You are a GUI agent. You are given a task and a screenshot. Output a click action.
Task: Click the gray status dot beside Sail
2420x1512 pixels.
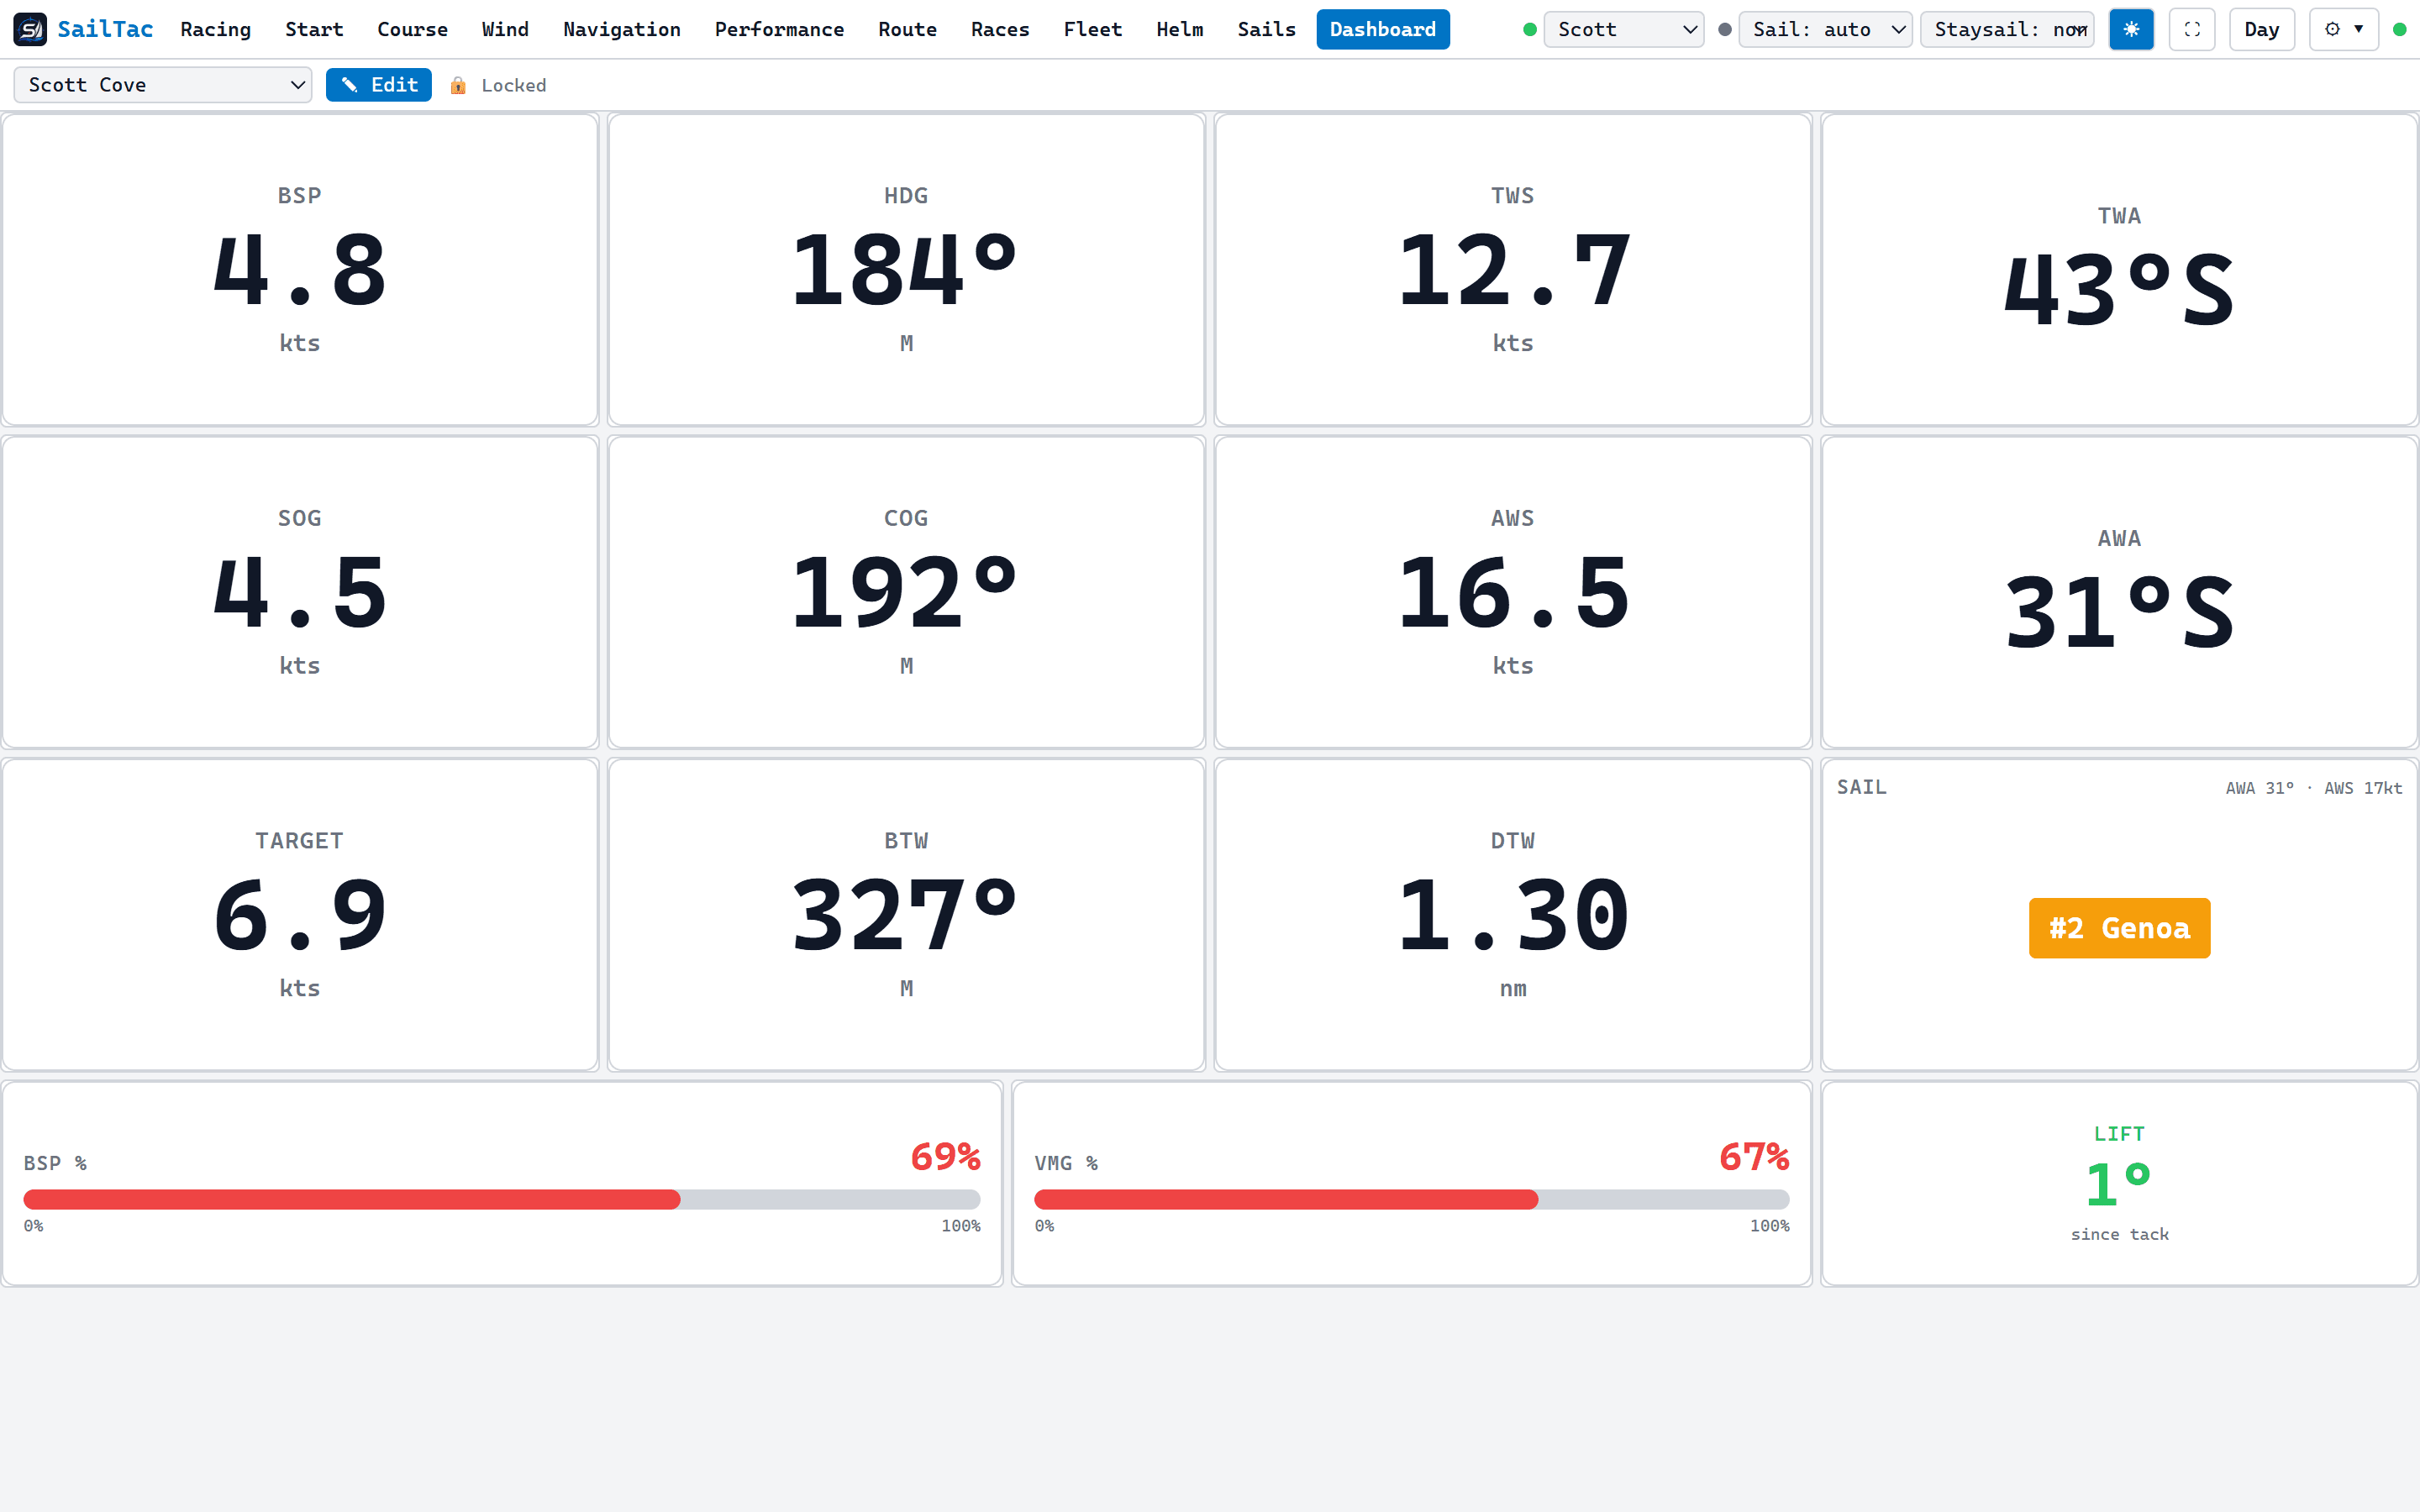1725,29
